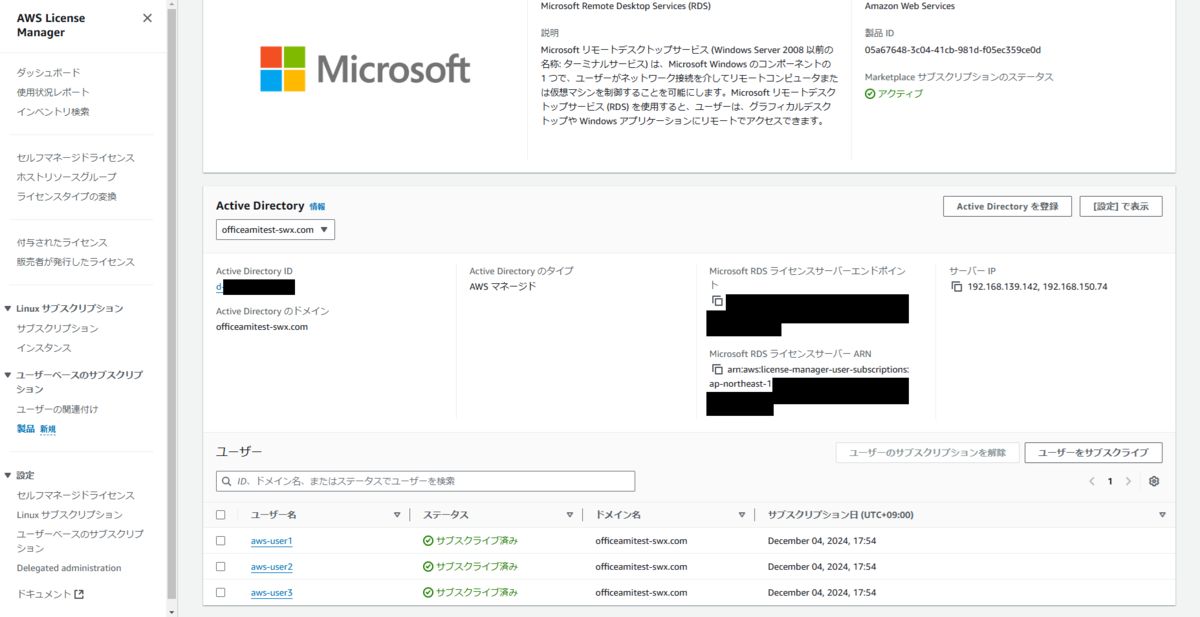This screenshot has height=617, width=1200.
Task: Copy the RDS license server endpoint
Action: 717,301
